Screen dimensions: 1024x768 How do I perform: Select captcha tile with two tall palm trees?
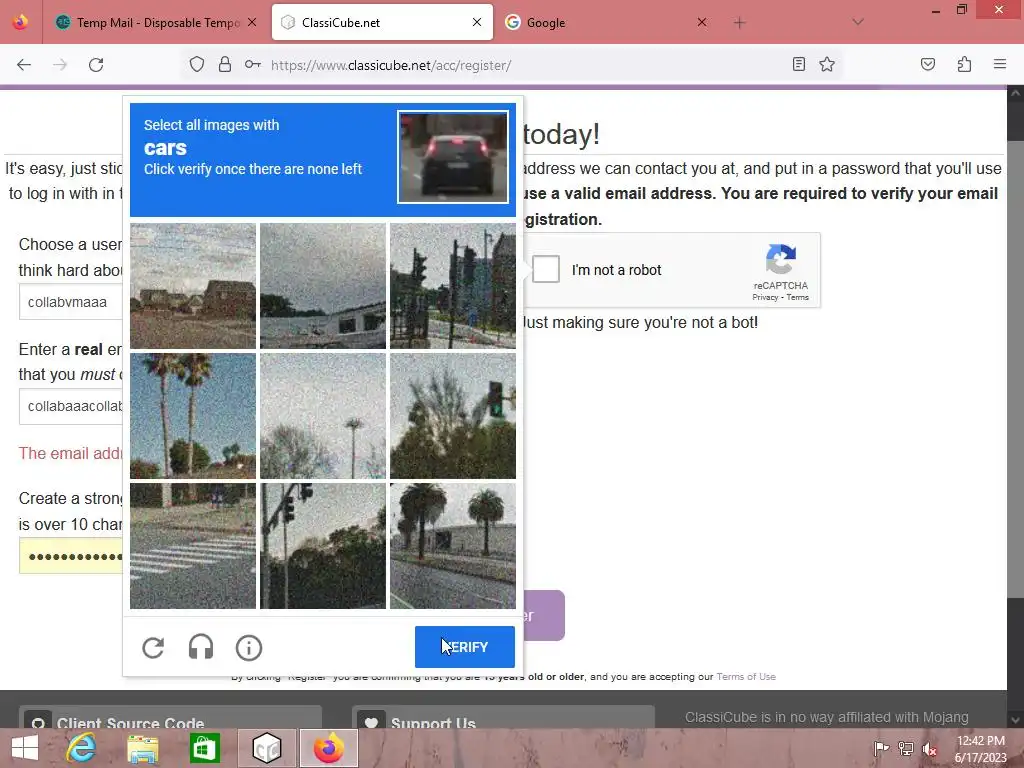[x=193, y=416]
